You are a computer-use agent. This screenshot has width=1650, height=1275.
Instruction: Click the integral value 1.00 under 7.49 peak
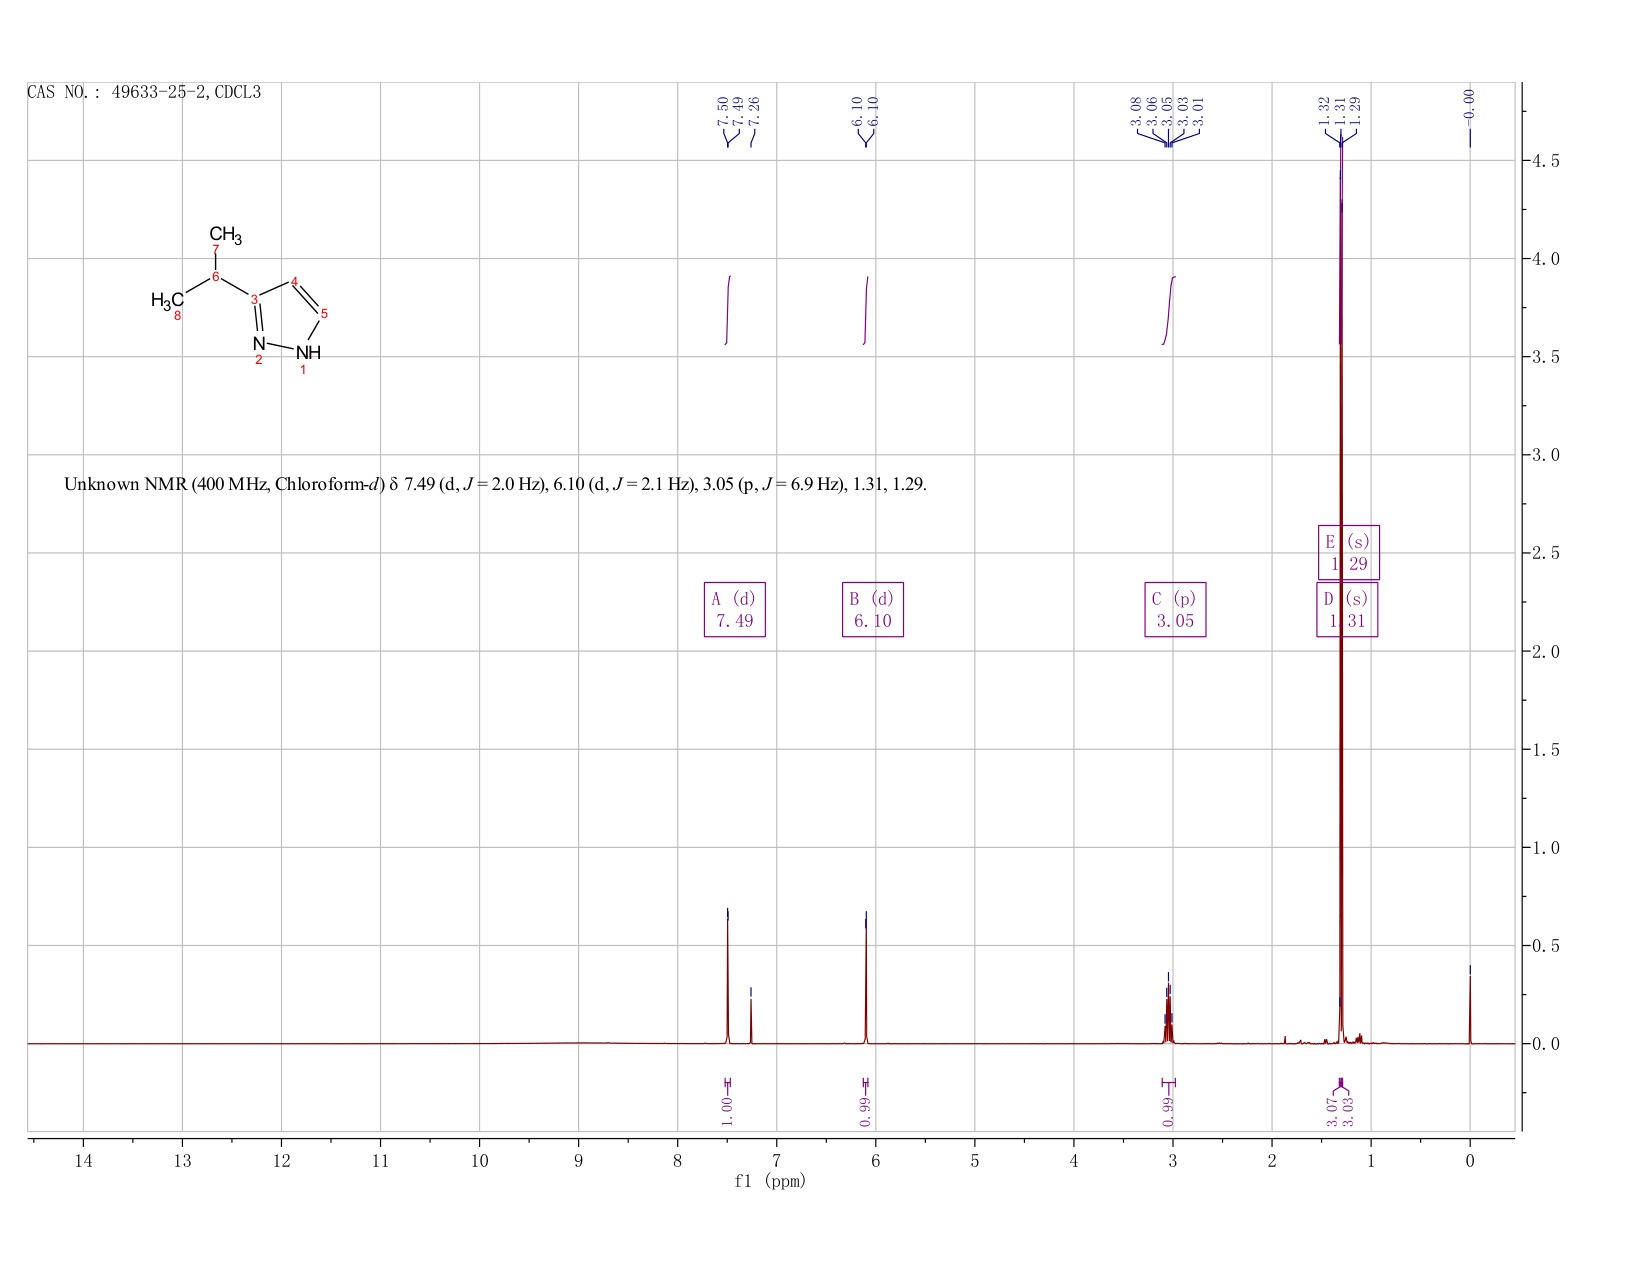727,1110
